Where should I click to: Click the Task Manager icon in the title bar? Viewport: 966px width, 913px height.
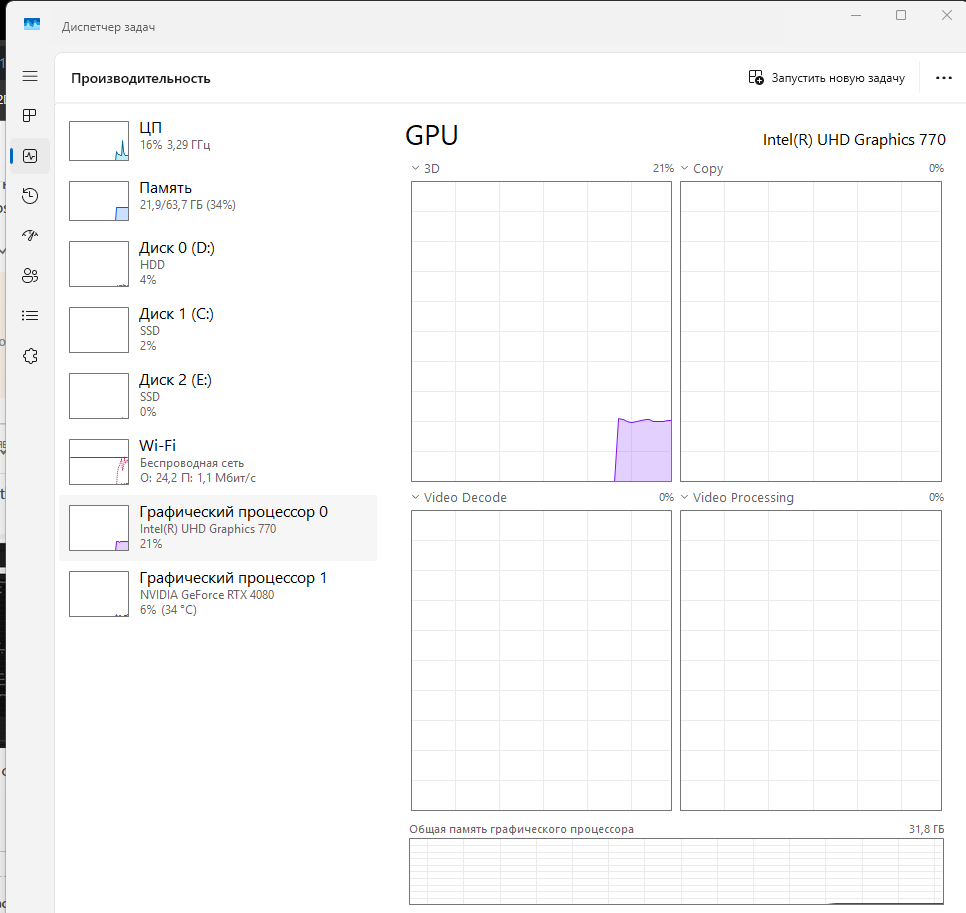click(x=31, y=22)
